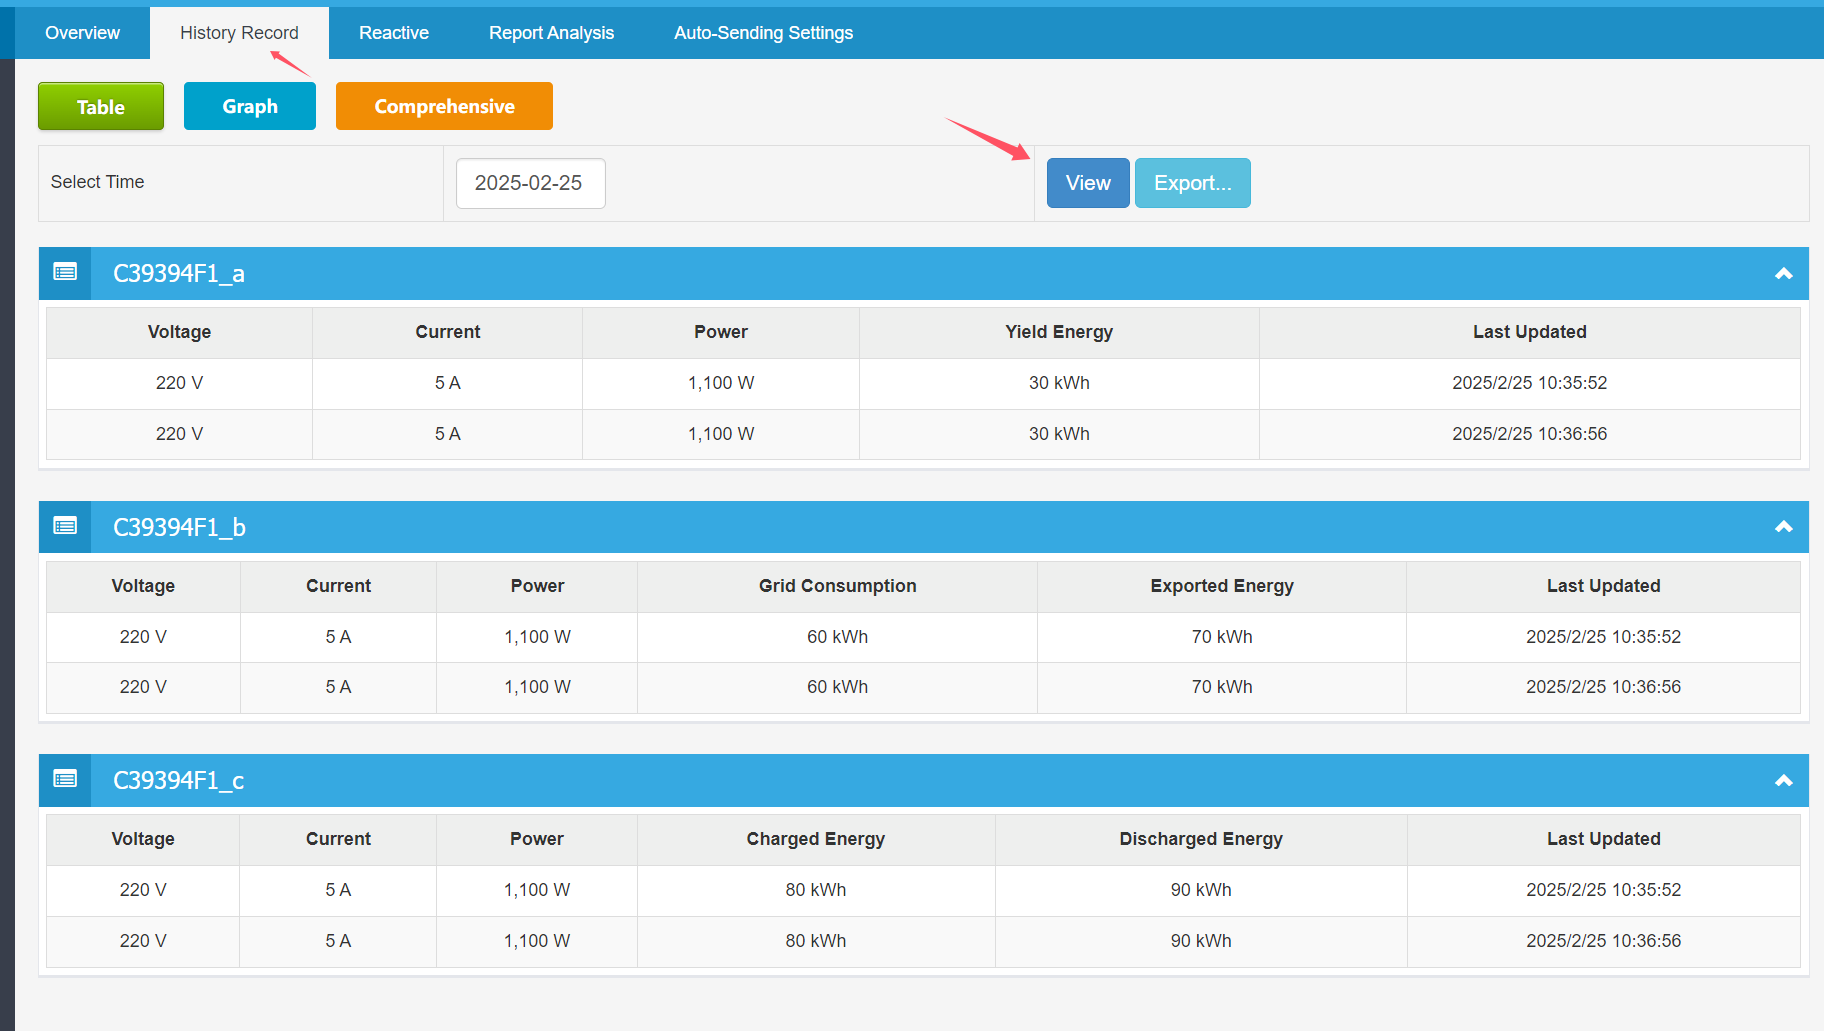Click 30 kWh in the 10:35:52 row
This screenshot has width=1824, height=1031.
point(1059,383)
